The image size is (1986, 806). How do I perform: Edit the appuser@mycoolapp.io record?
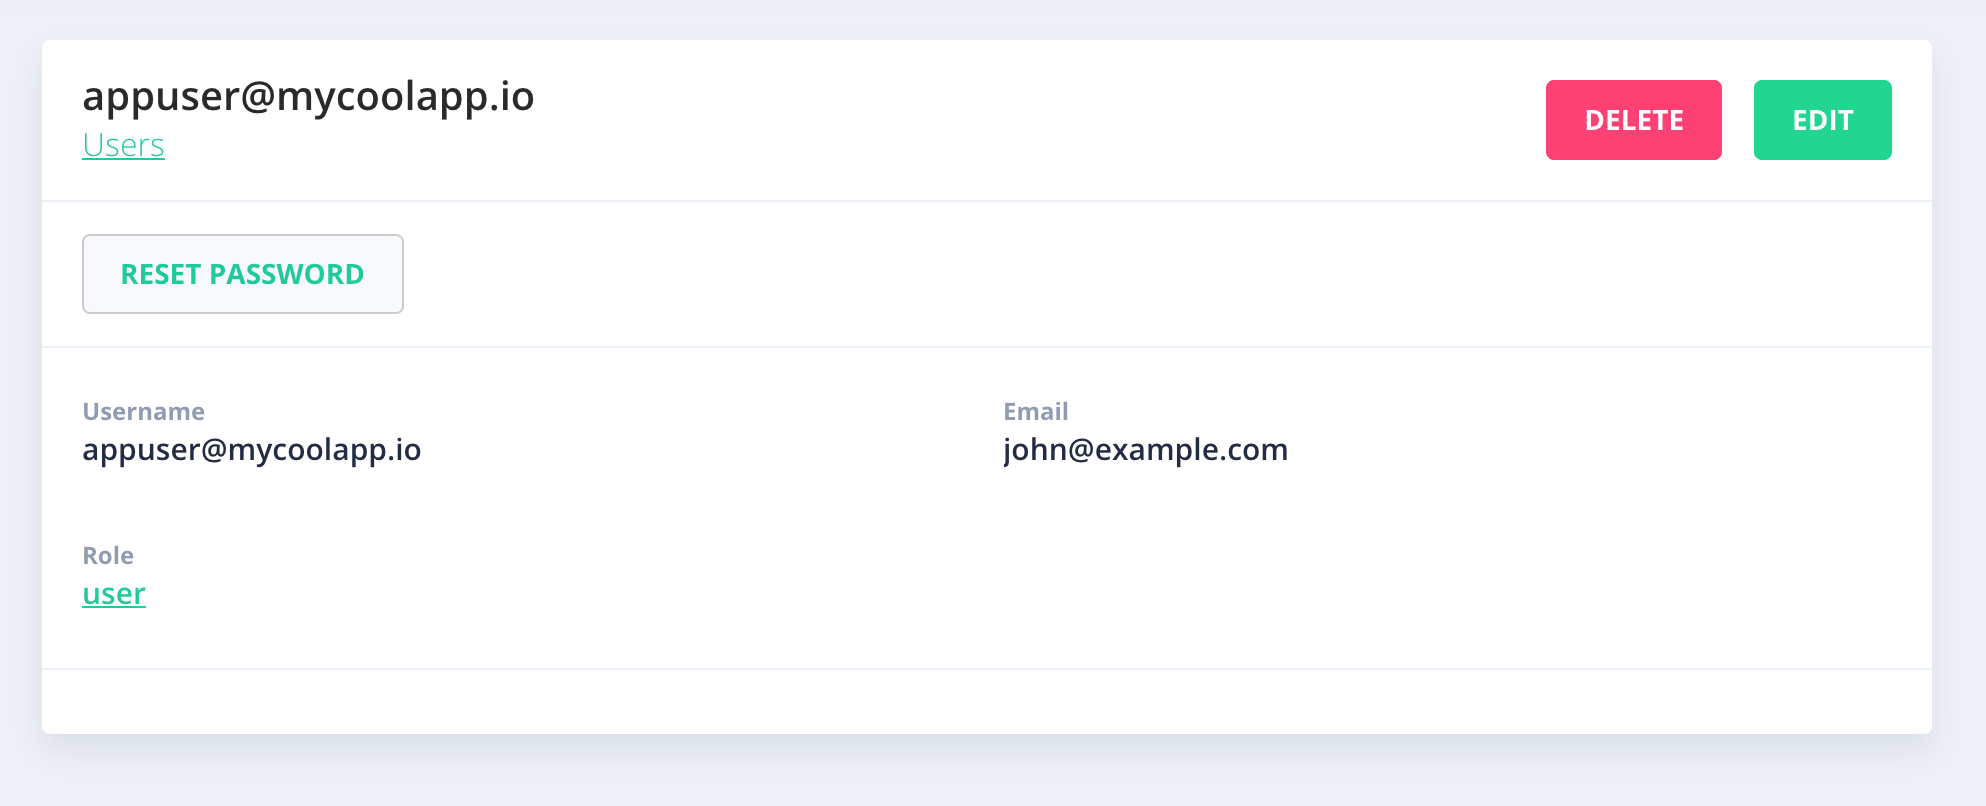pyautogui.click(x=1822, y=120)
